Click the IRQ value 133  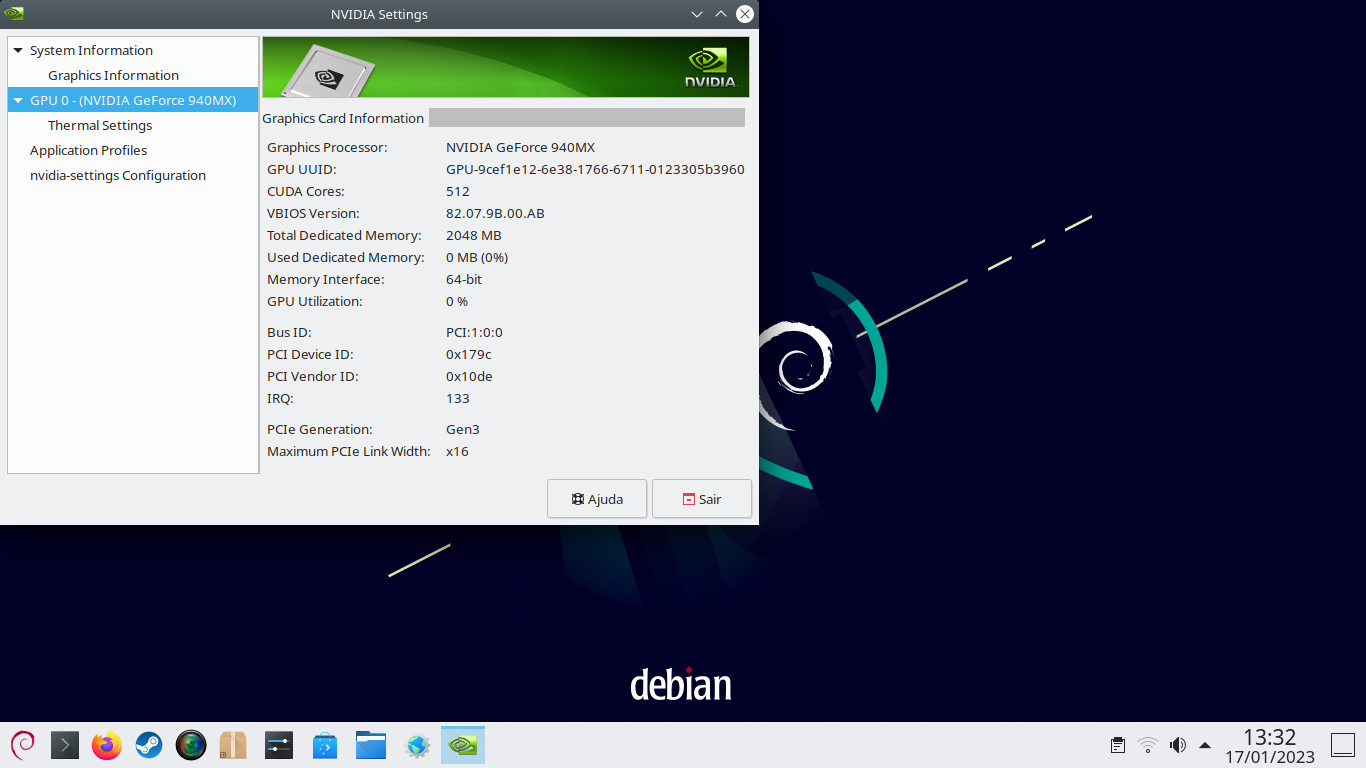[x=458, y=398]
